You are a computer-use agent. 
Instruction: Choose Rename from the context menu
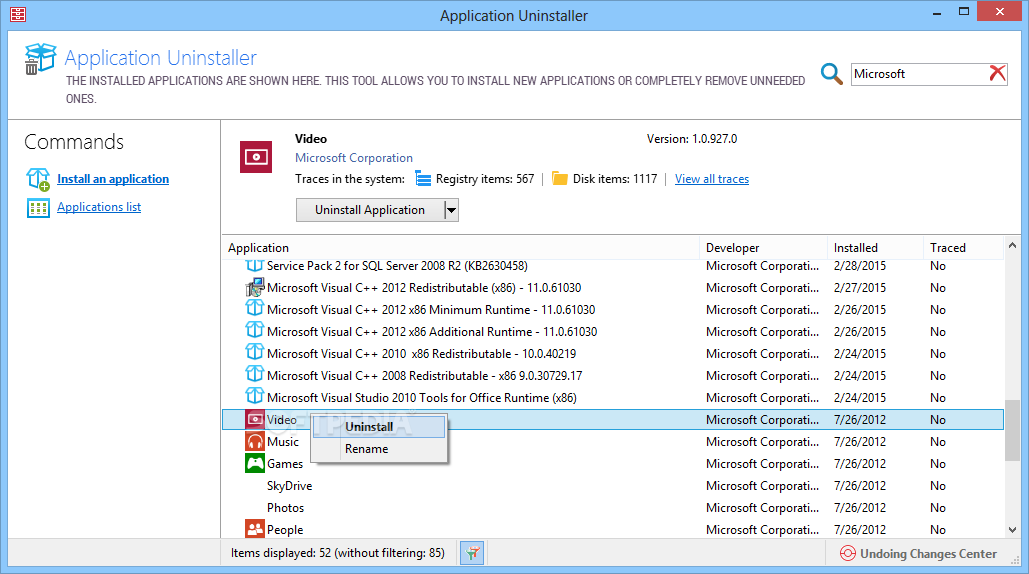[x=379, y=449]
